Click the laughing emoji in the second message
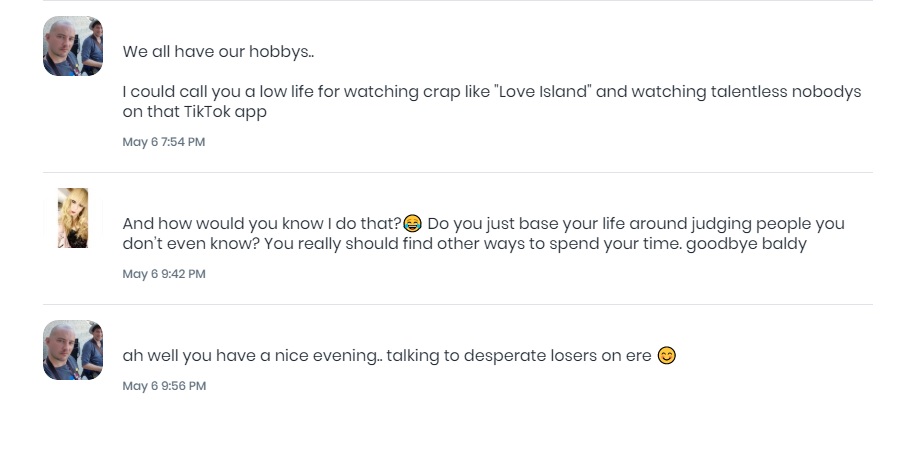Screen dimensions: 910x460 coord(413,223)
